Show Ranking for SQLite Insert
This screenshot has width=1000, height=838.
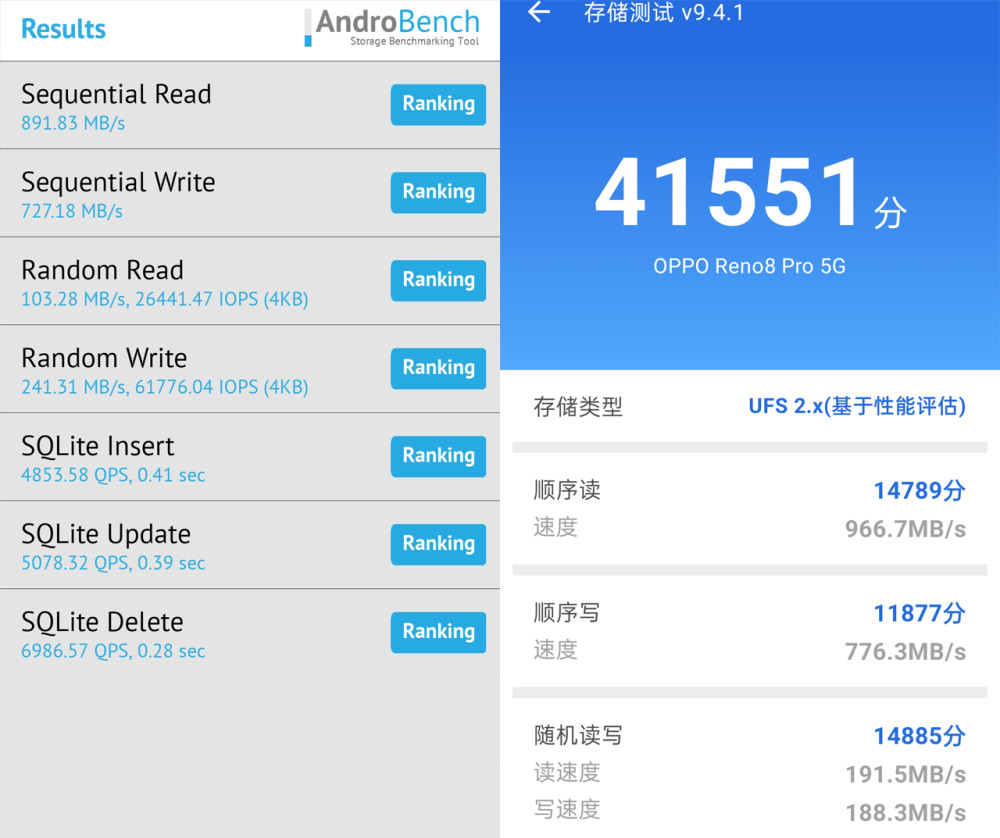point(438,456)
